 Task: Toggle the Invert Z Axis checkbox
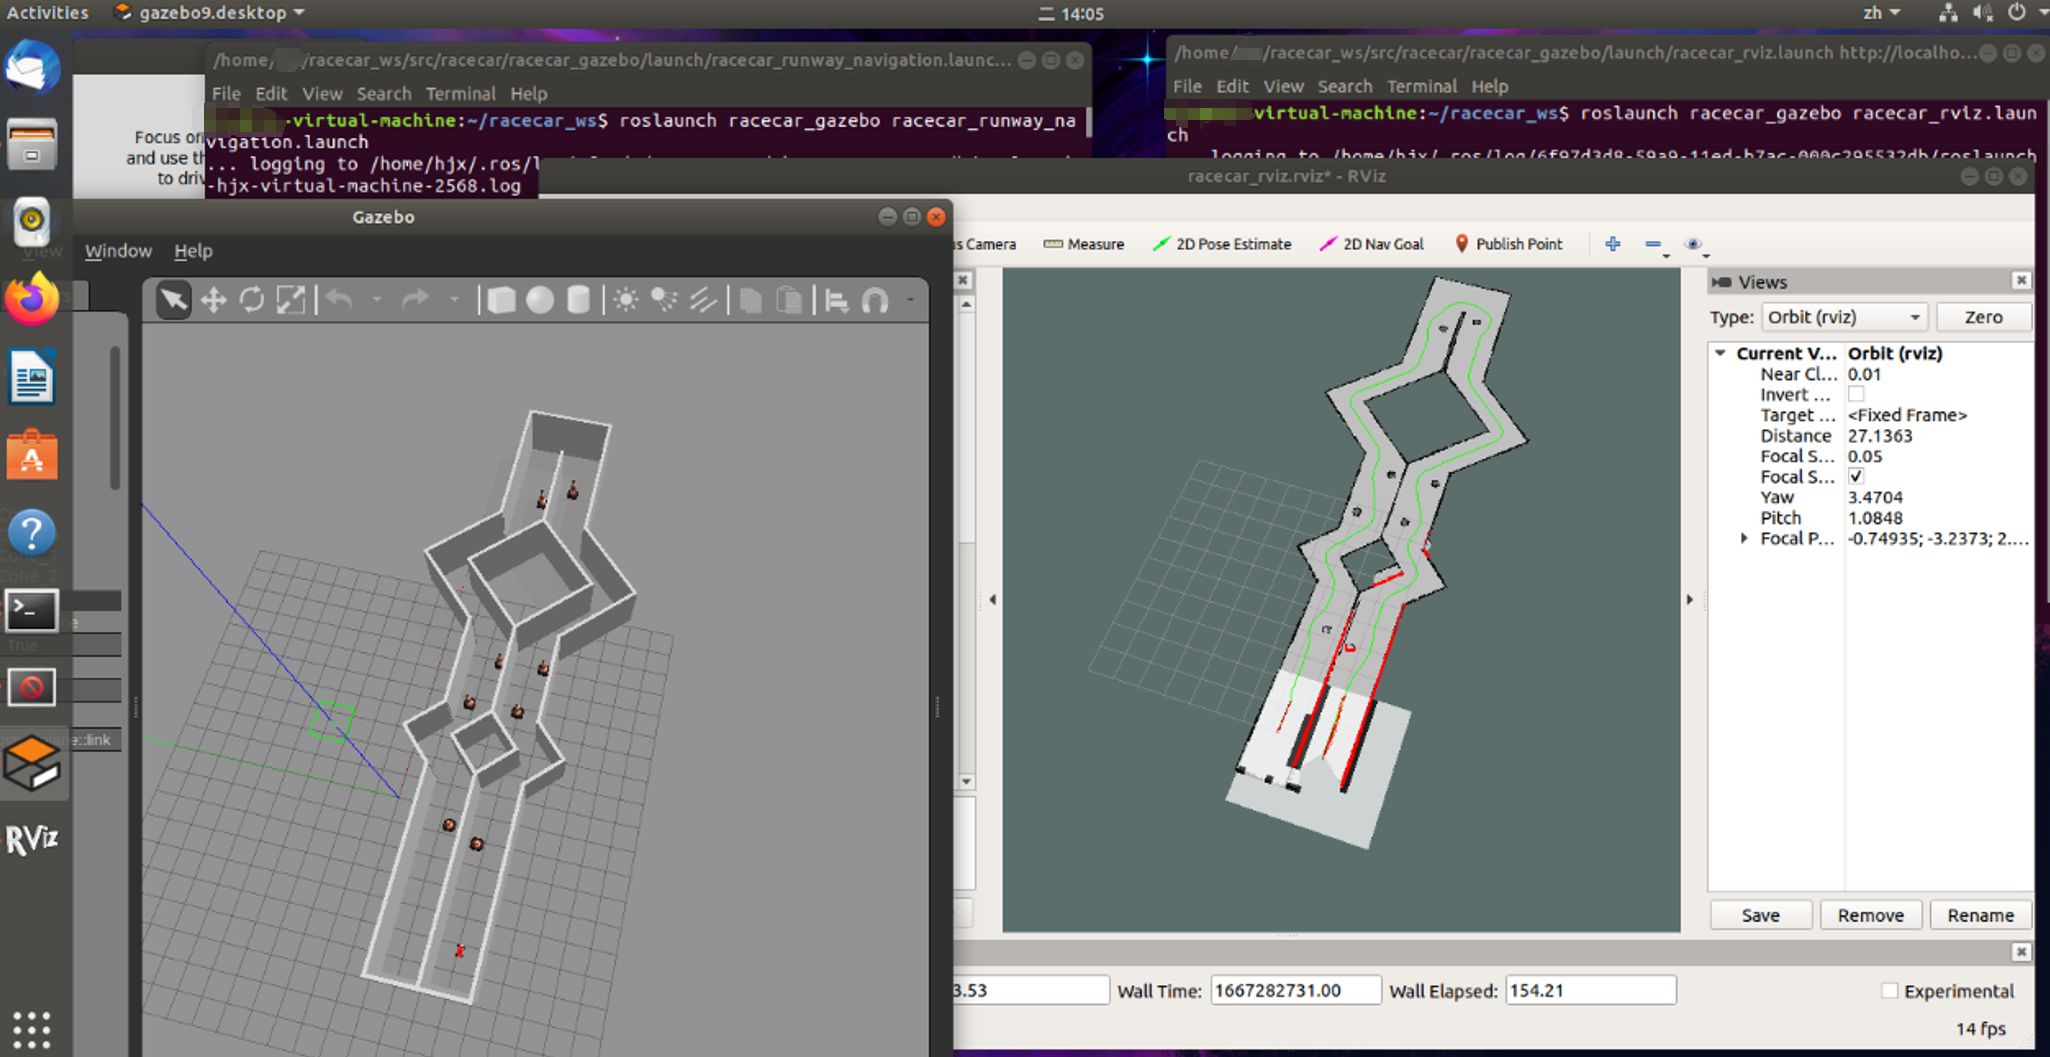point(1856,395)
